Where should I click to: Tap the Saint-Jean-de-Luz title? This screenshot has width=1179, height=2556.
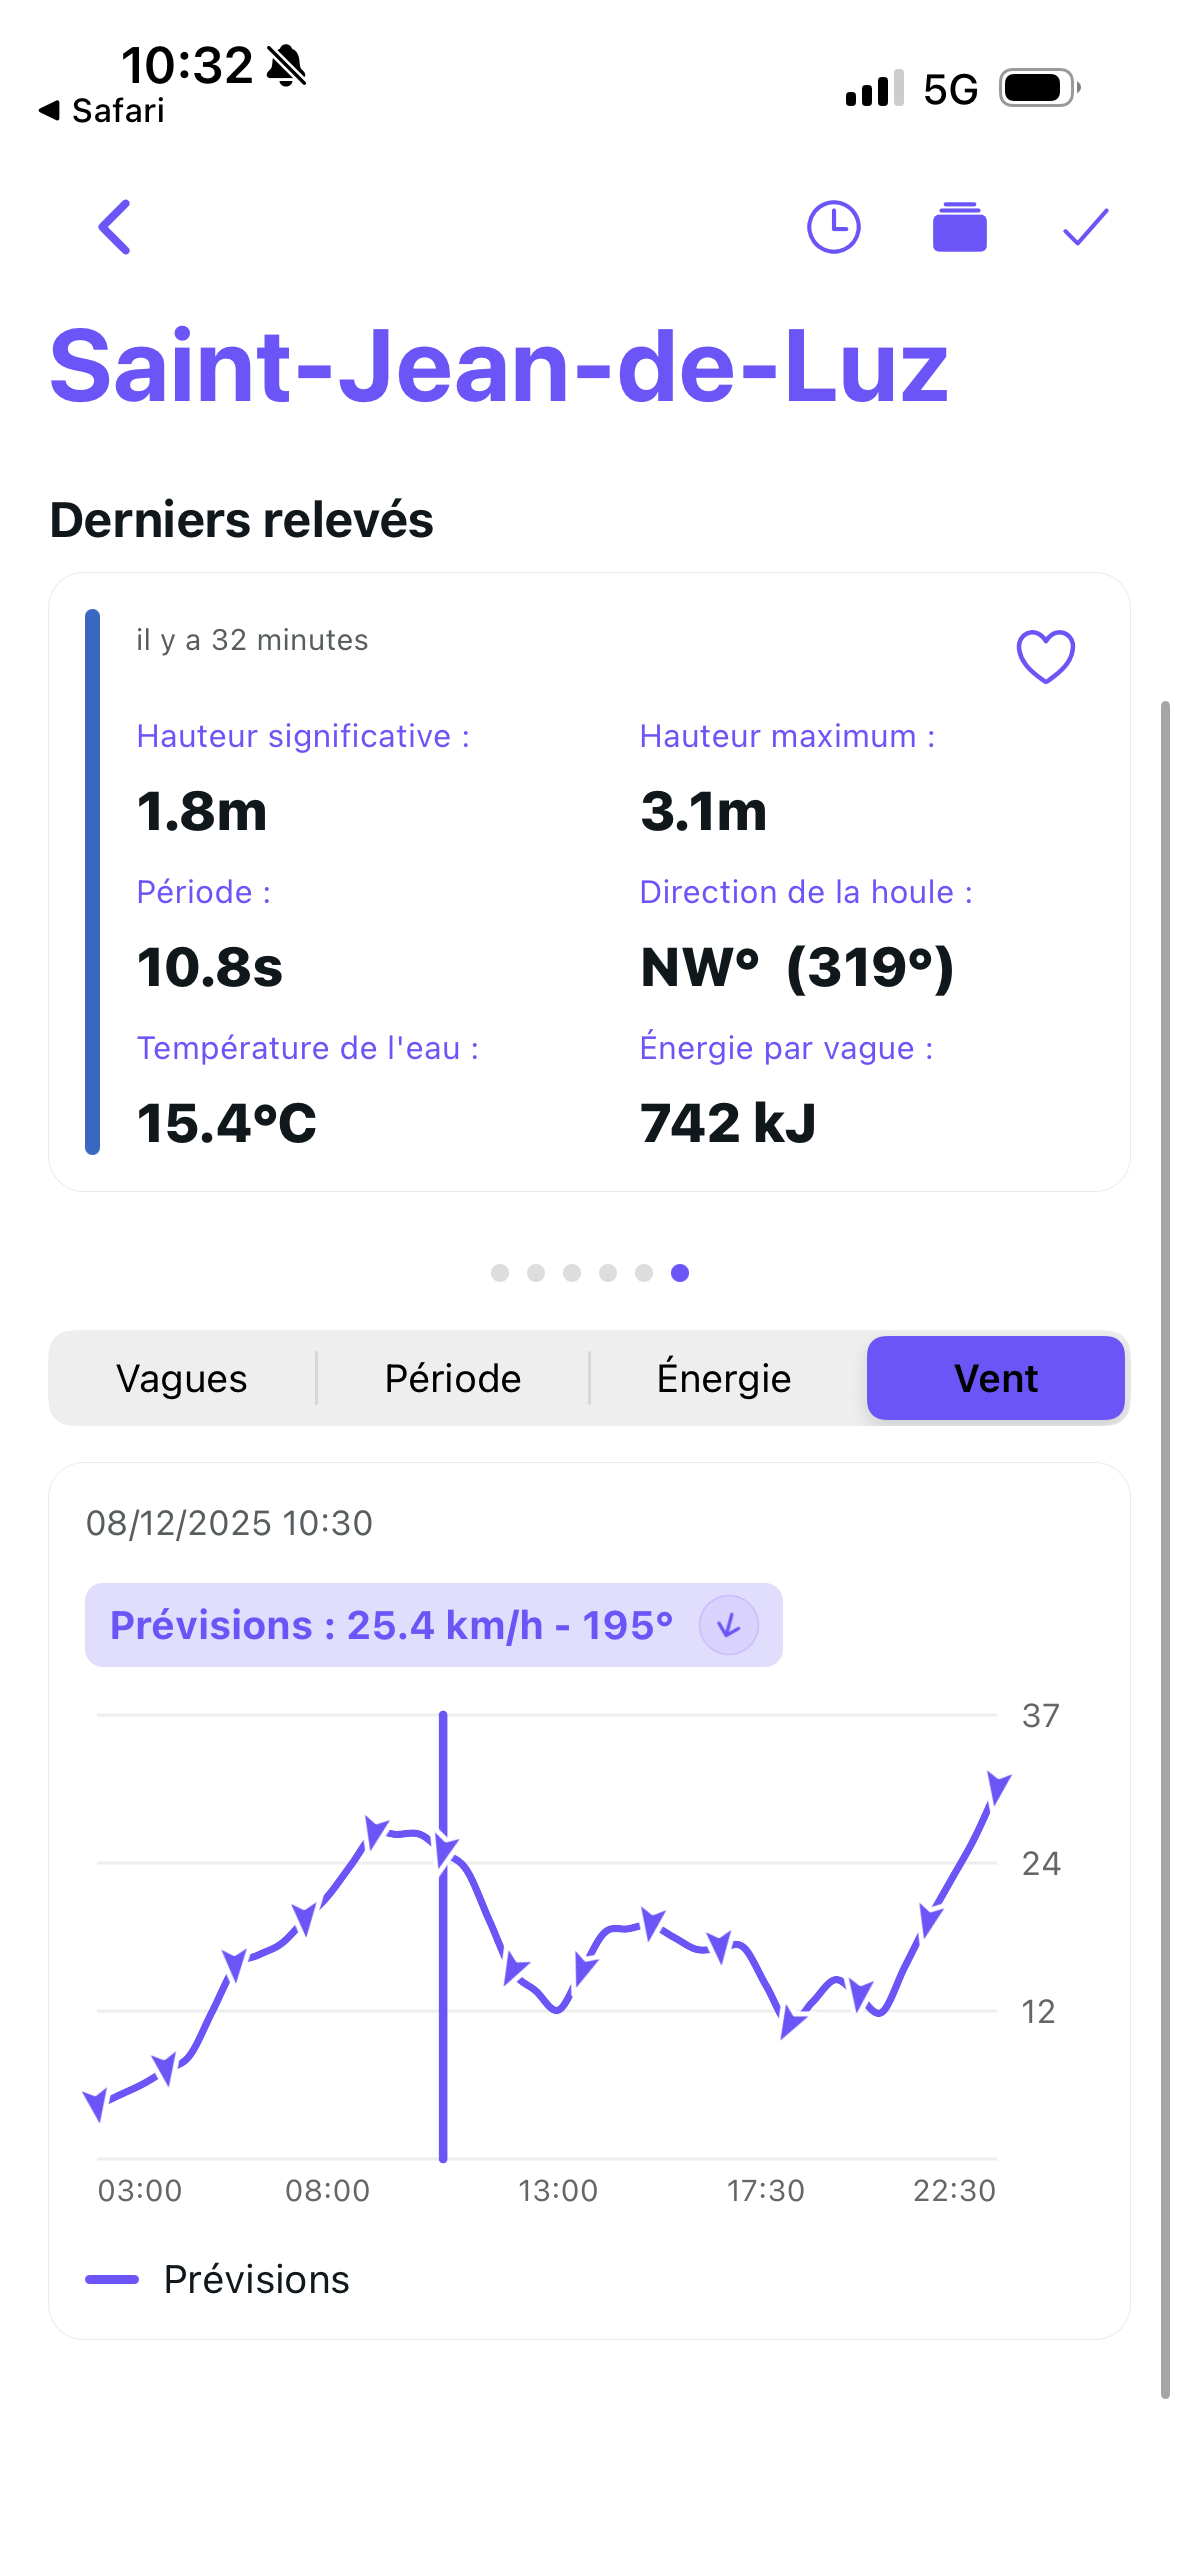coord(499,367)
